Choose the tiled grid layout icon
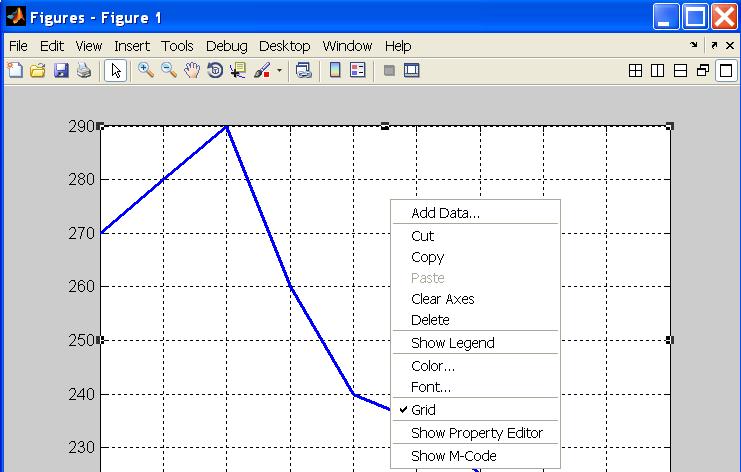The width and height of the screenshot is (741, 472). (635, 71)
